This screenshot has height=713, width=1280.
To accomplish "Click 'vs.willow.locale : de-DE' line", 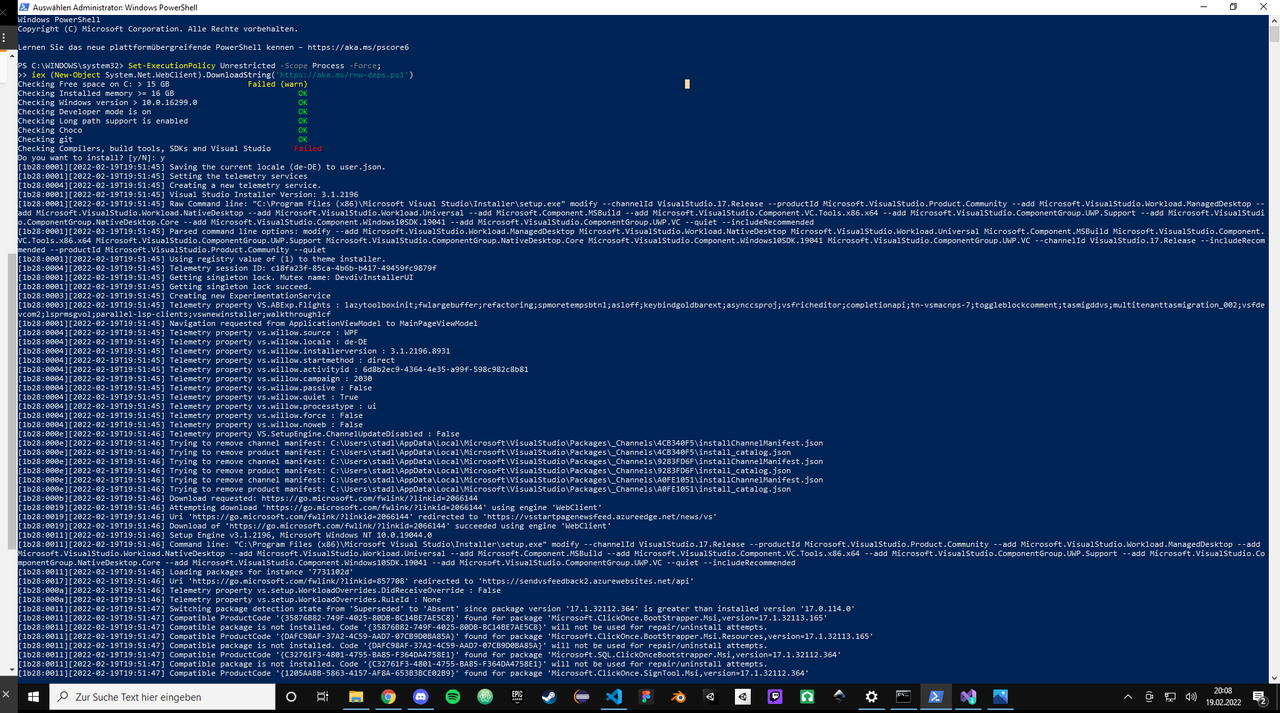I will tap(193, 342).
